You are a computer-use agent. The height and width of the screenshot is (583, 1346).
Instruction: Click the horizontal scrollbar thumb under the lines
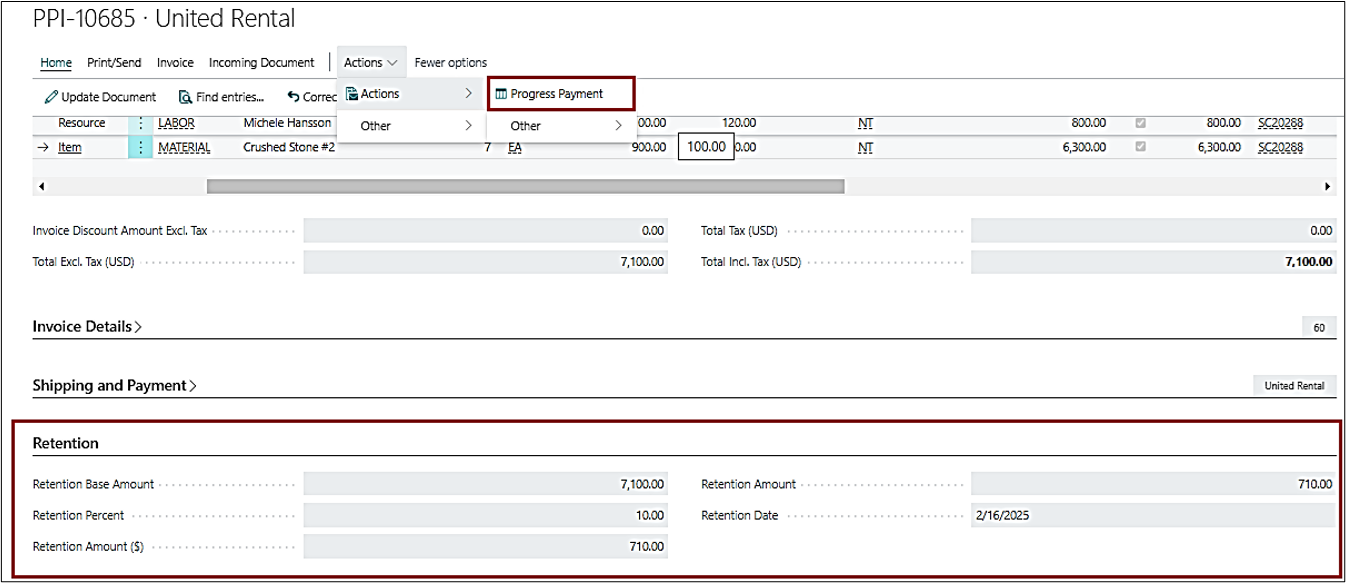click(x=525, y=187)
